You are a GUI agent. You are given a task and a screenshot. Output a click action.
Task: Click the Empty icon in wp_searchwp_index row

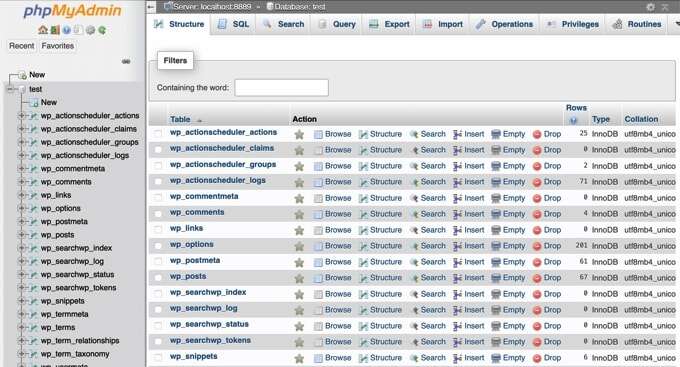pos(496,294)
